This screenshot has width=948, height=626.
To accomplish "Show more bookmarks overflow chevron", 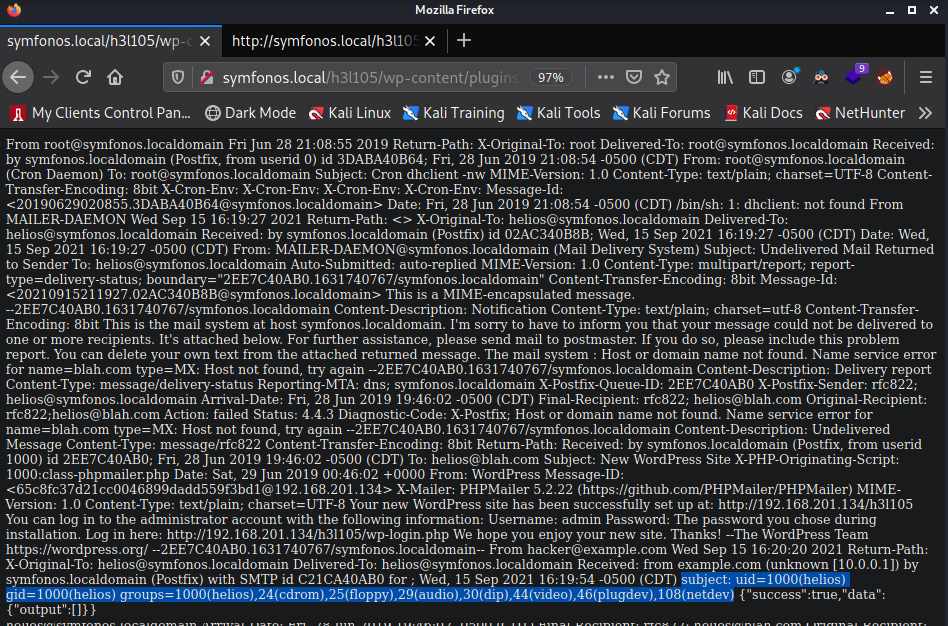I will tap(926, 113).
